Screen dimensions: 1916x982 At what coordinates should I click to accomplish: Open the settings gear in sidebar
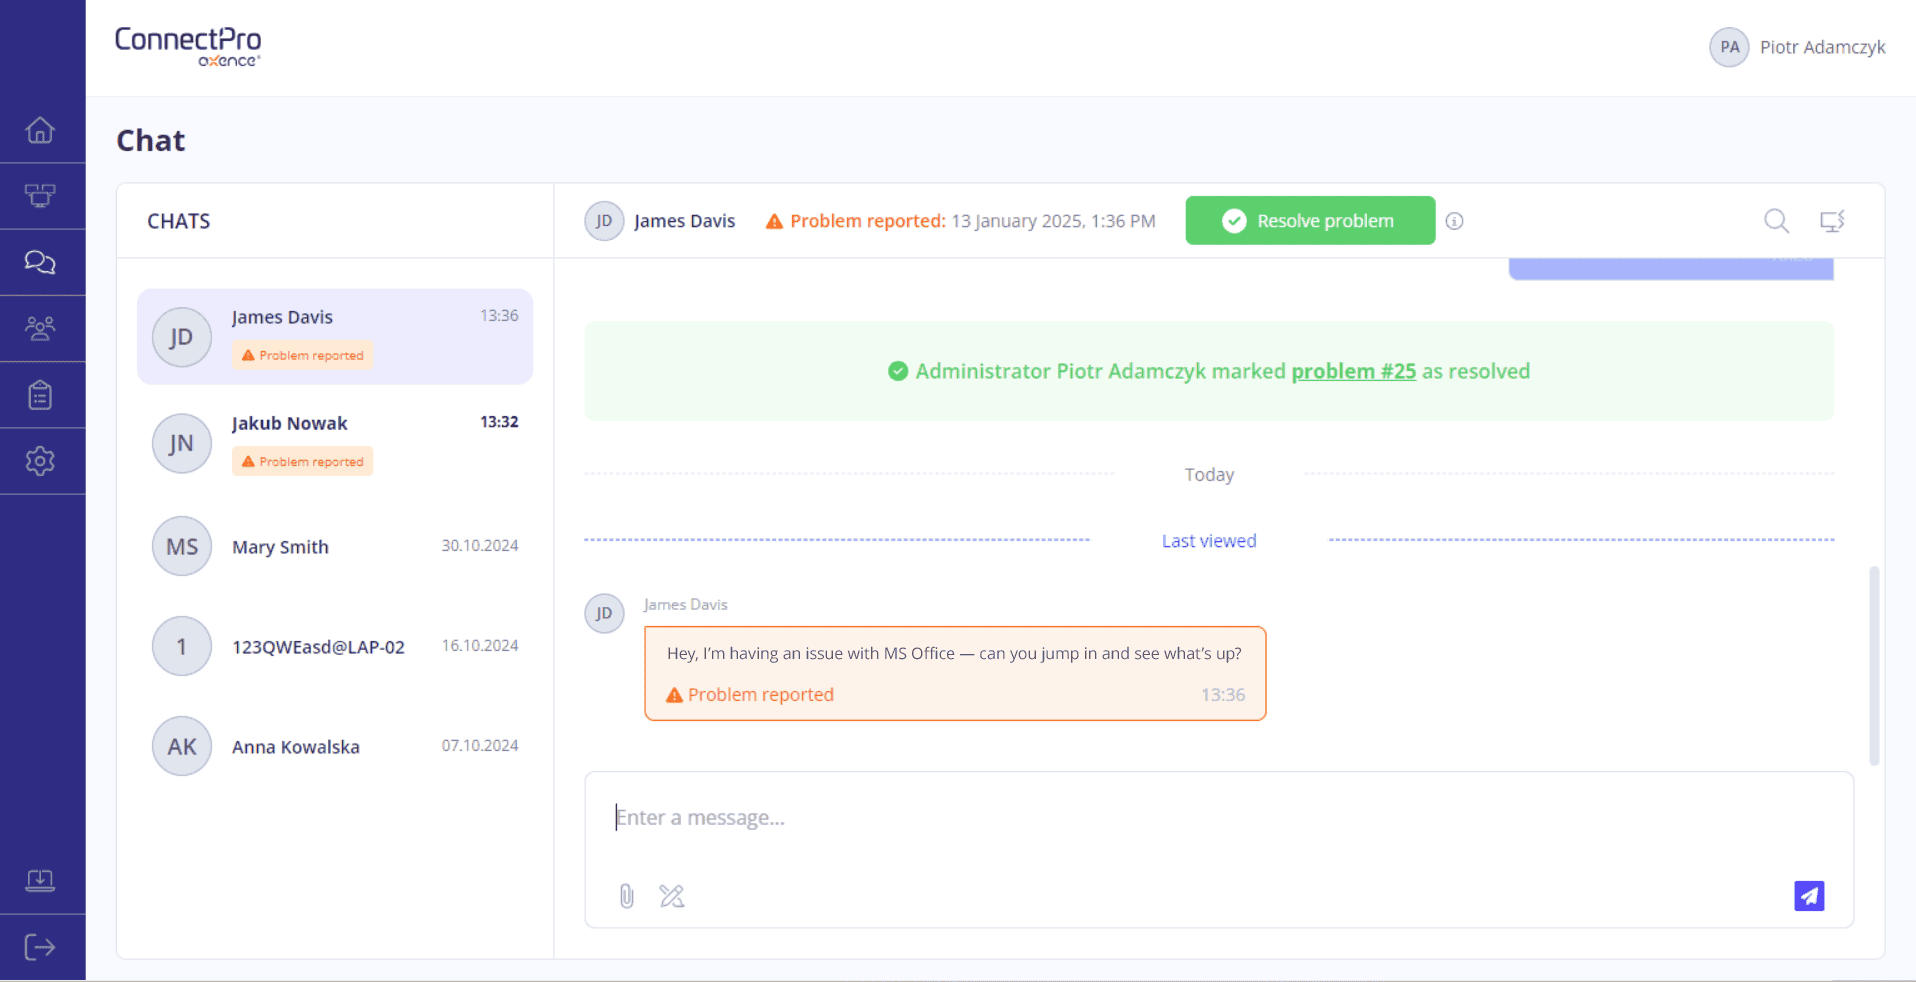(40, 461)
